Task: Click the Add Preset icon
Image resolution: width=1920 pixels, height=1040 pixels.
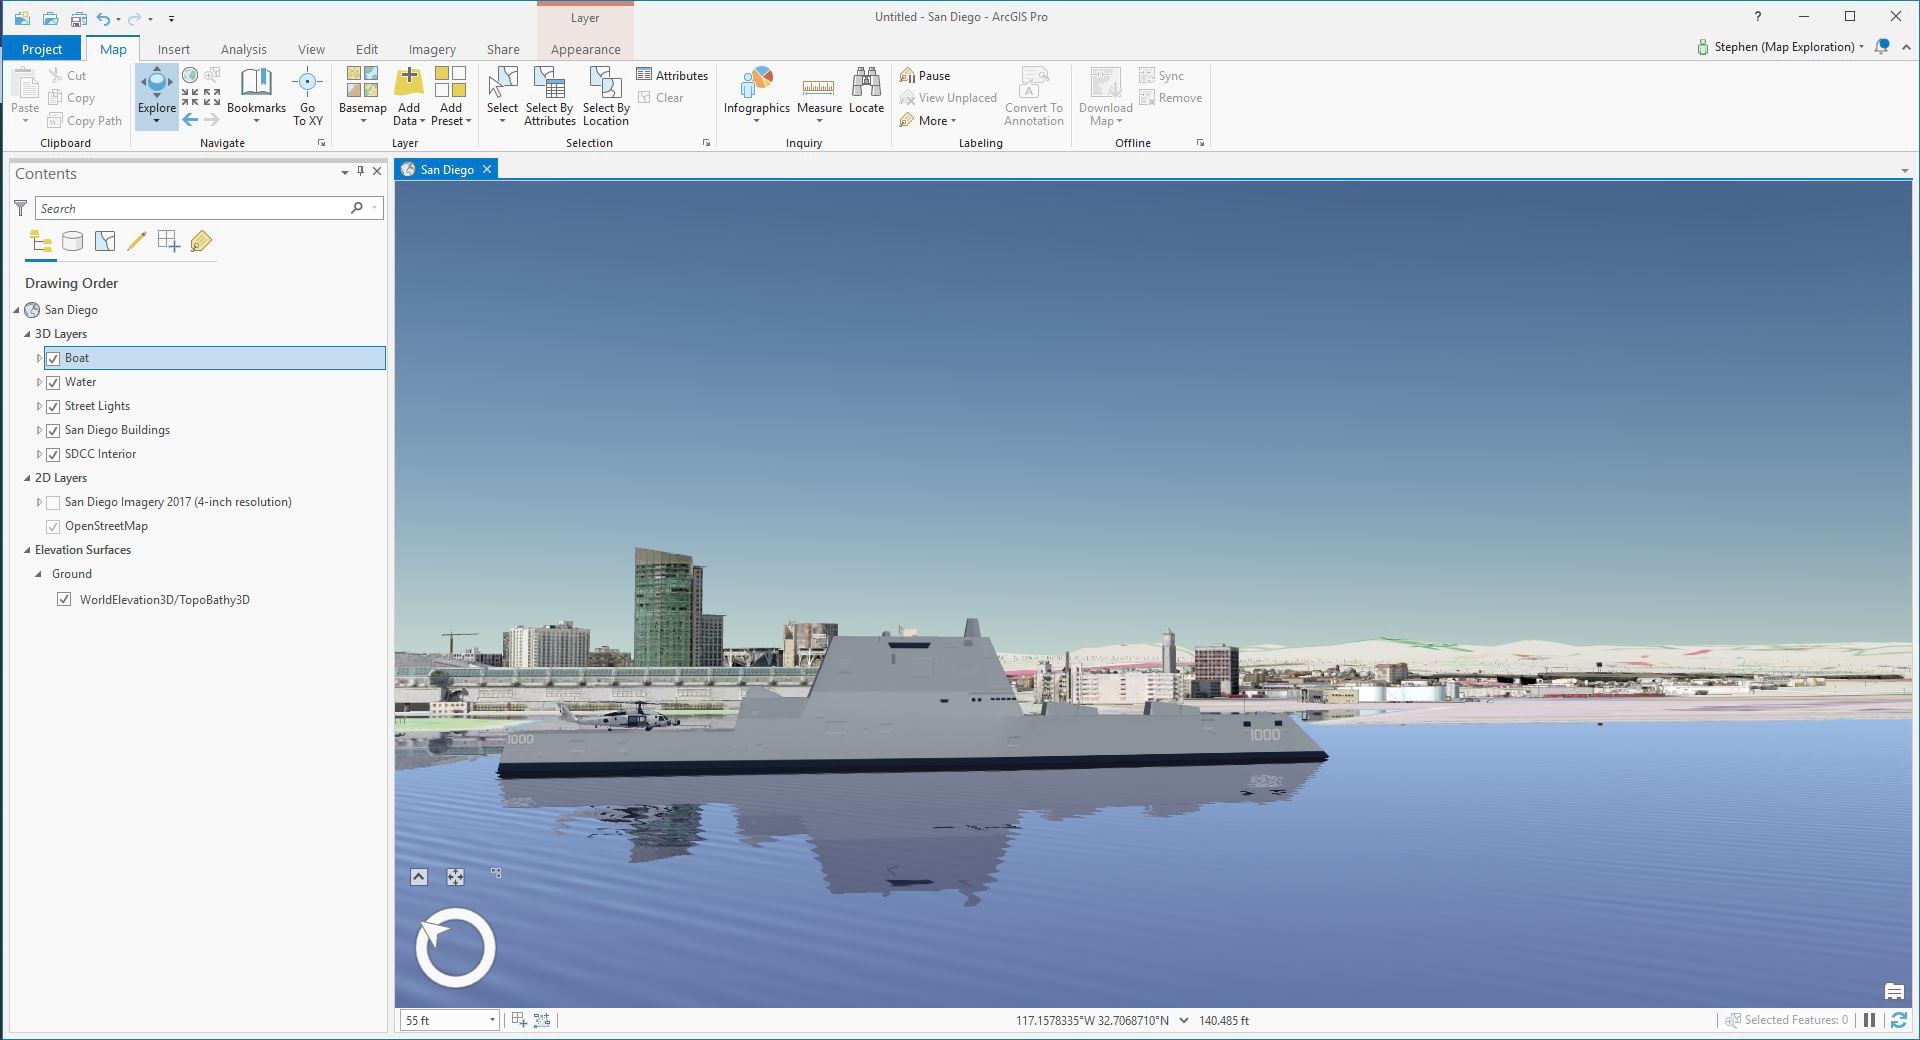Action: [x=450, y=83]
